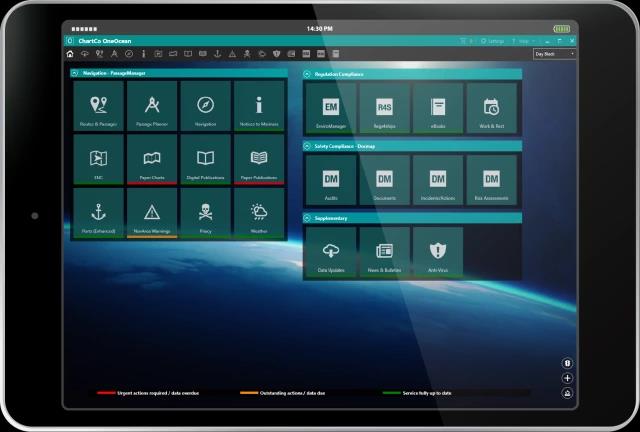Open the Routes & Passages tile
The width and height of the screenshot is (640, 432).
98,106
